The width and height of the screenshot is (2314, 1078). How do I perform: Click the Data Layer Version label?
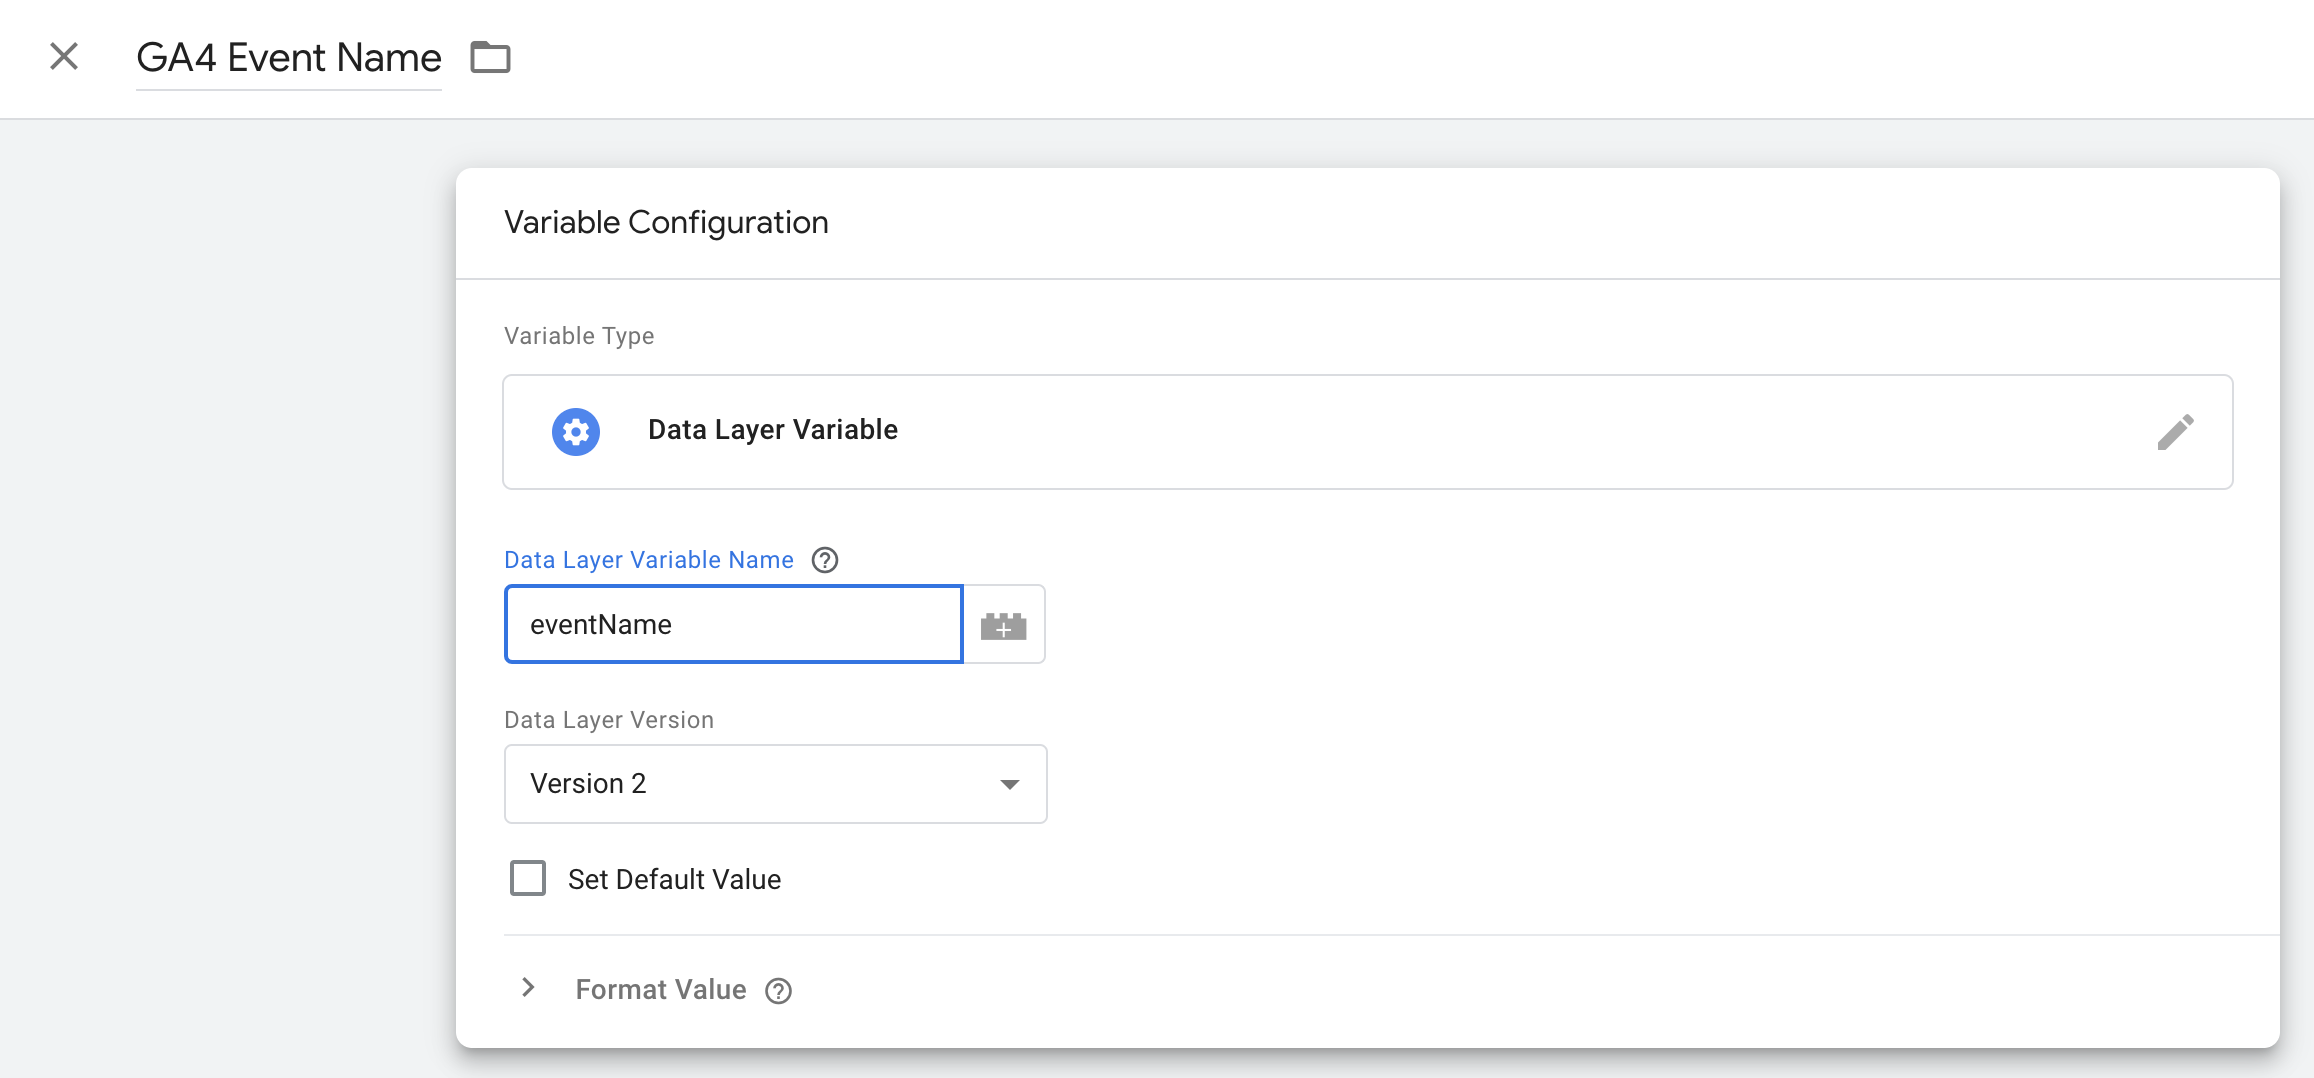point(608,720)
